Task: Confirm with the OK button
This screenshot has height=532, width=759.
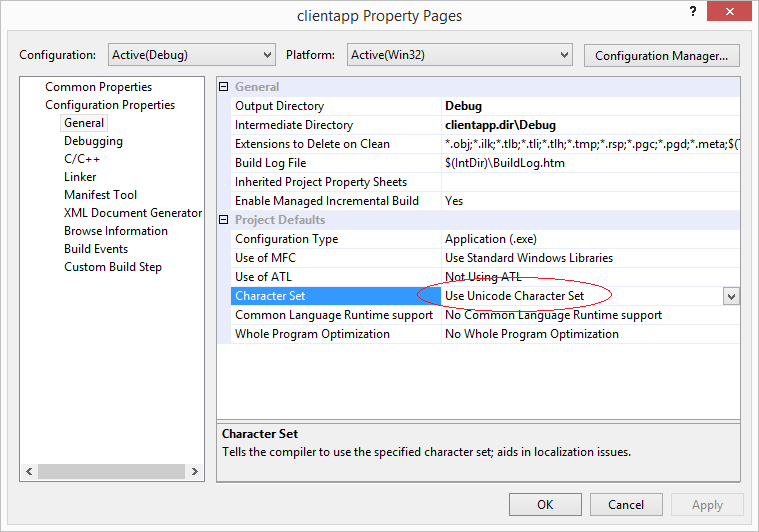Action: tap(545, 504)
